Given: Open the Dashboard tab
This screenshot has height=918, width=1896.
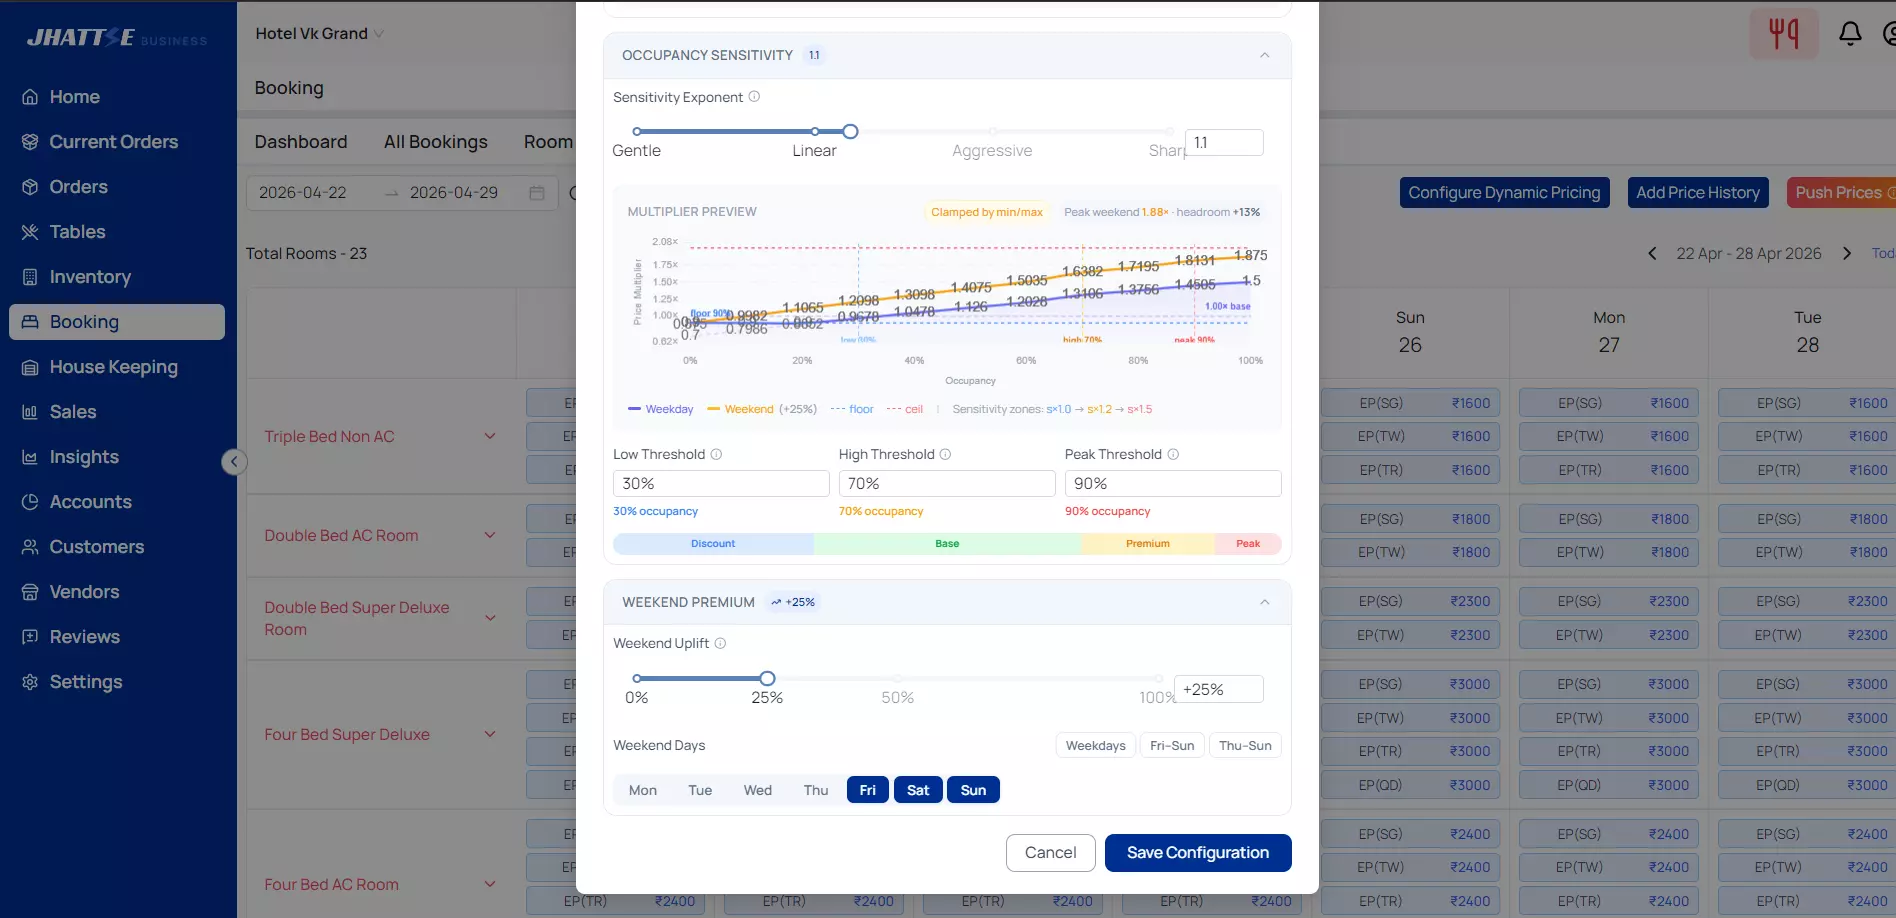Looking at the screenshot, I should (x=301, y=141).
